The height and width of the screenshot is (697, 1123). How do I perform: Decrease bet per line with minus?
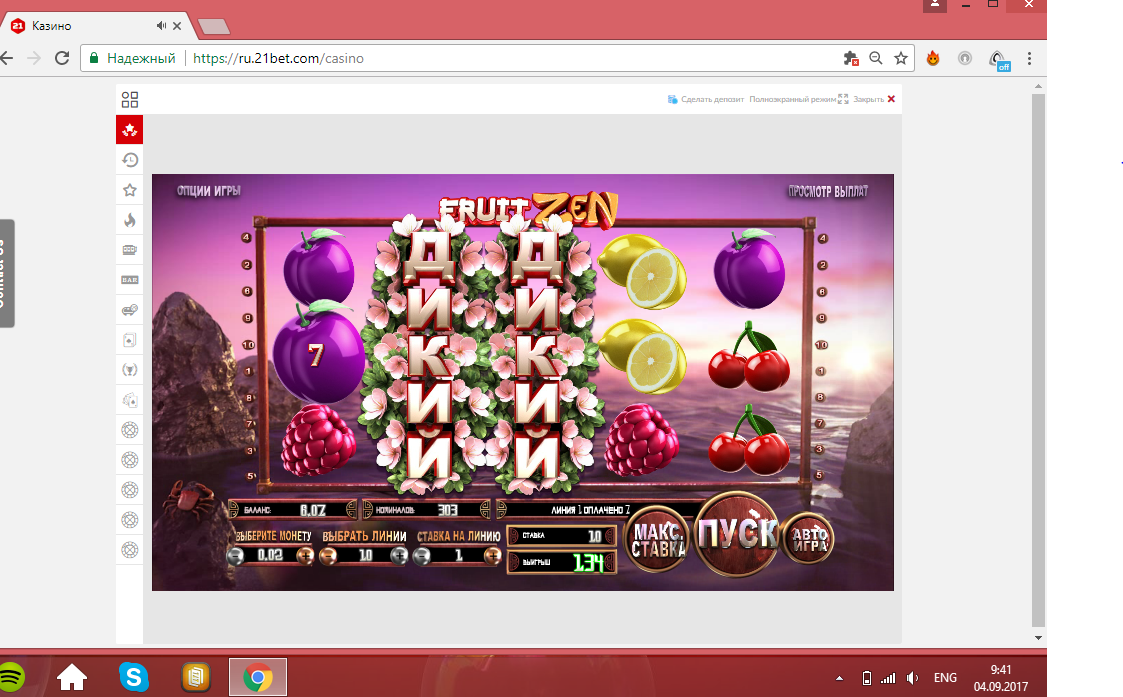pos(423,556)
